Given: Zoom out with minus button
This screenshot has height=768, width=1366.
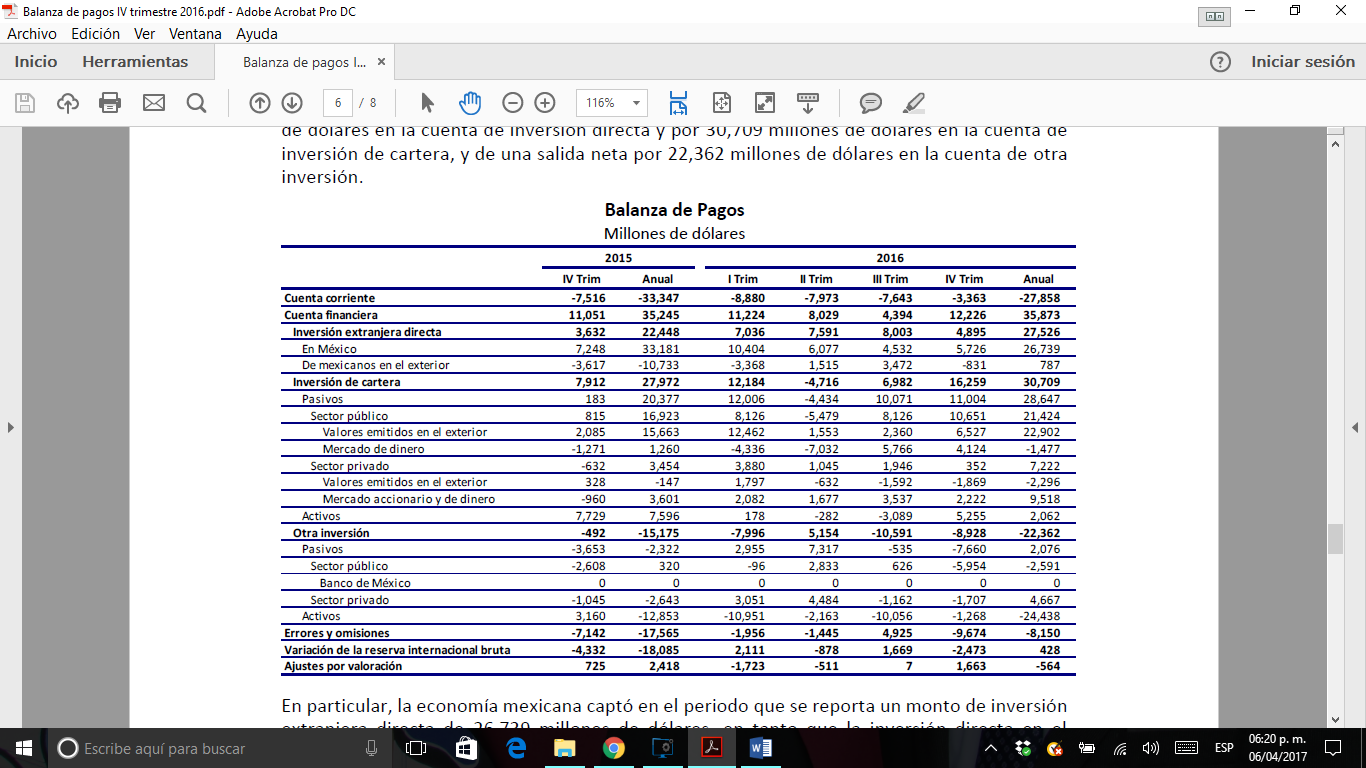Looking at the screenshot, I should coord(513,103).
